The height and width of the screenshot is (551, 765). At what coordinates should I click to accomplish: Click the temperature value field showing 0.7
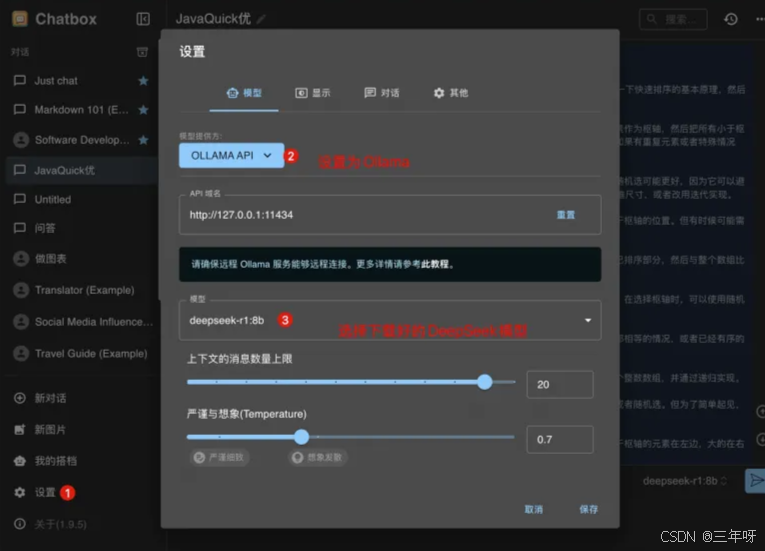pos(560,439)
